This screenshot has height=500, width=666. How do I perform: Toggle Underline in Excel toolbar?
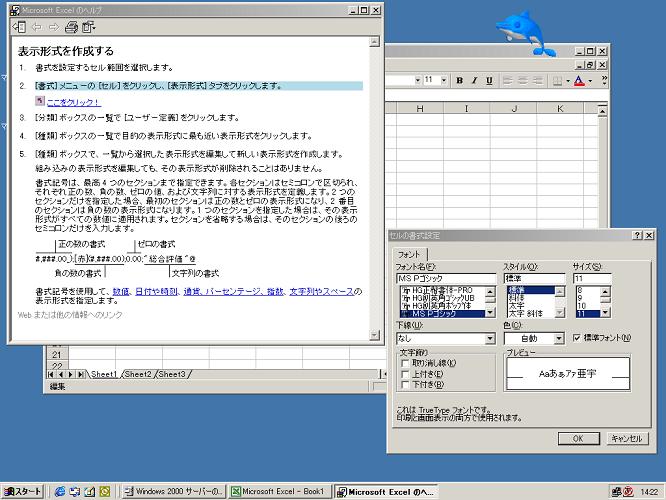point(489,80)
